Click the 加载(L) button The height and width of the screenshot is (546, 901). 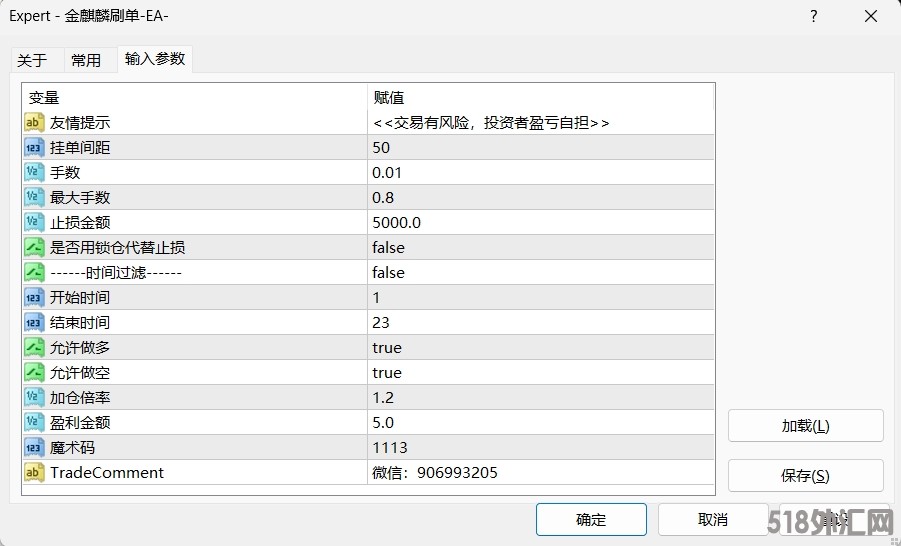tap(805, 426)
